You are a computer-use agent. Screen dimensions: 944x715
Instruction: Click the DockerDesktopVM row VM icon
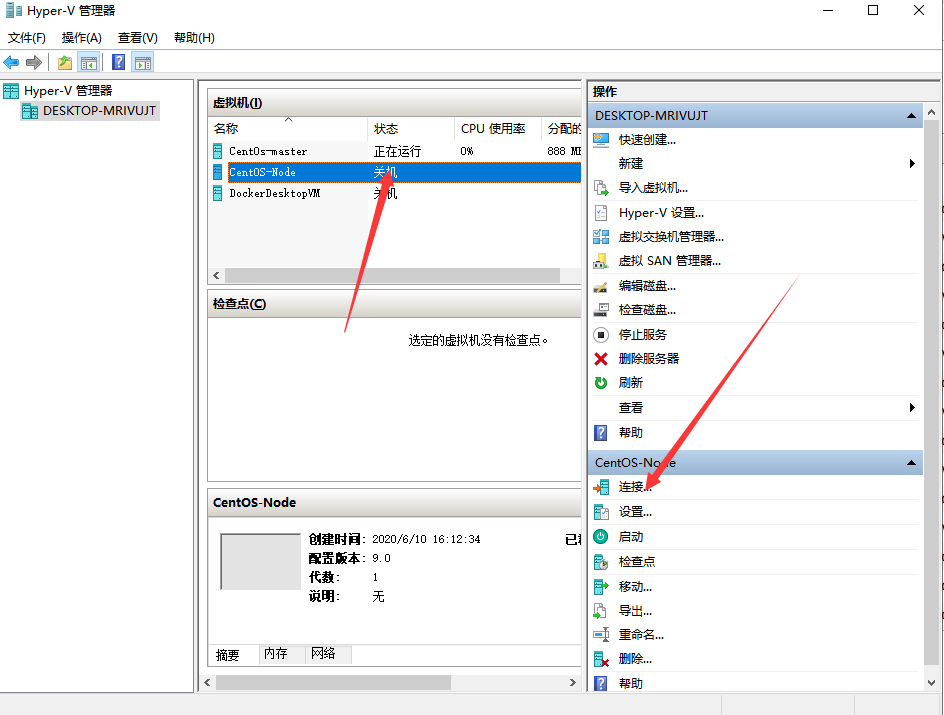(x=217, y=193)
